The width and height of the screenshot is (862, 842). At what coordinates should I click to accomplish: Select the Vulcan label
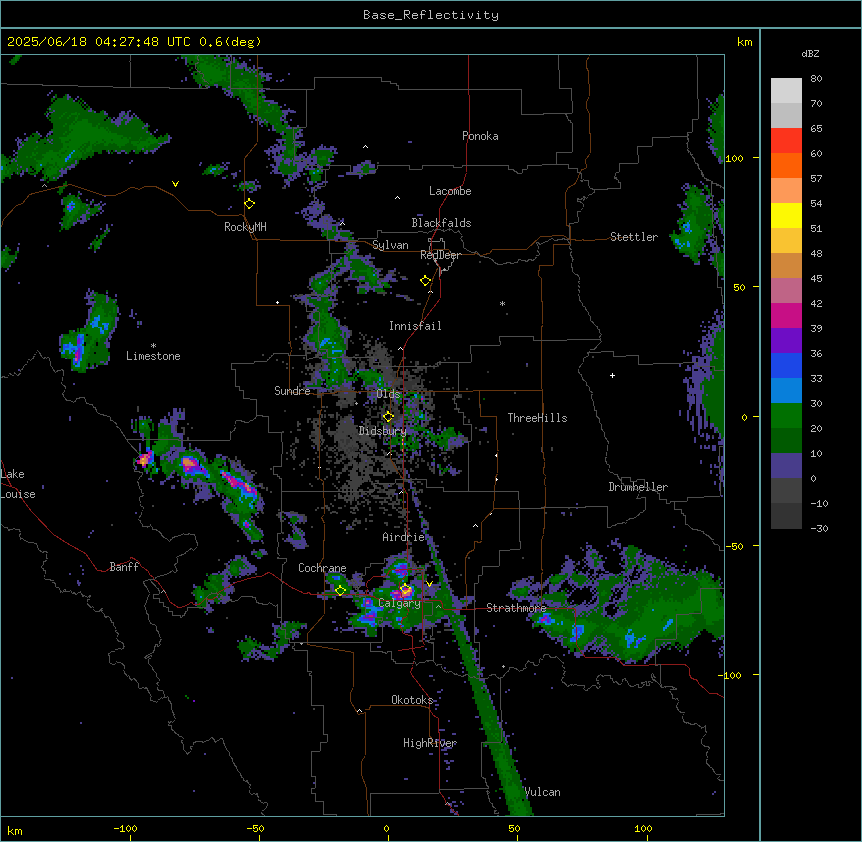tap(543, 792)
